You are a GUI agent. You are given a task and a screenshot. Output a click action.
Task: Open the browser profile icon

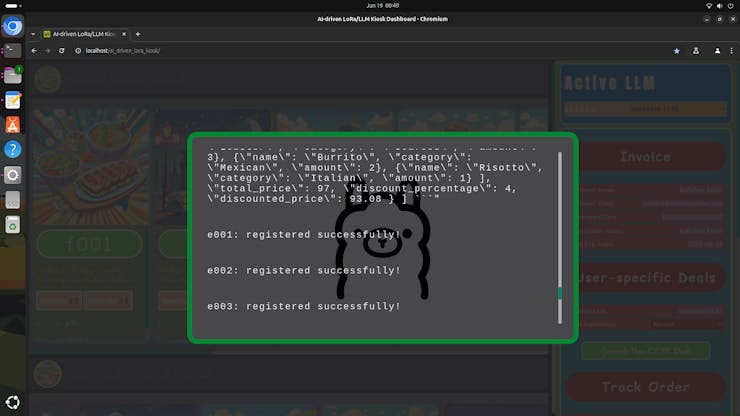point(717,51)
